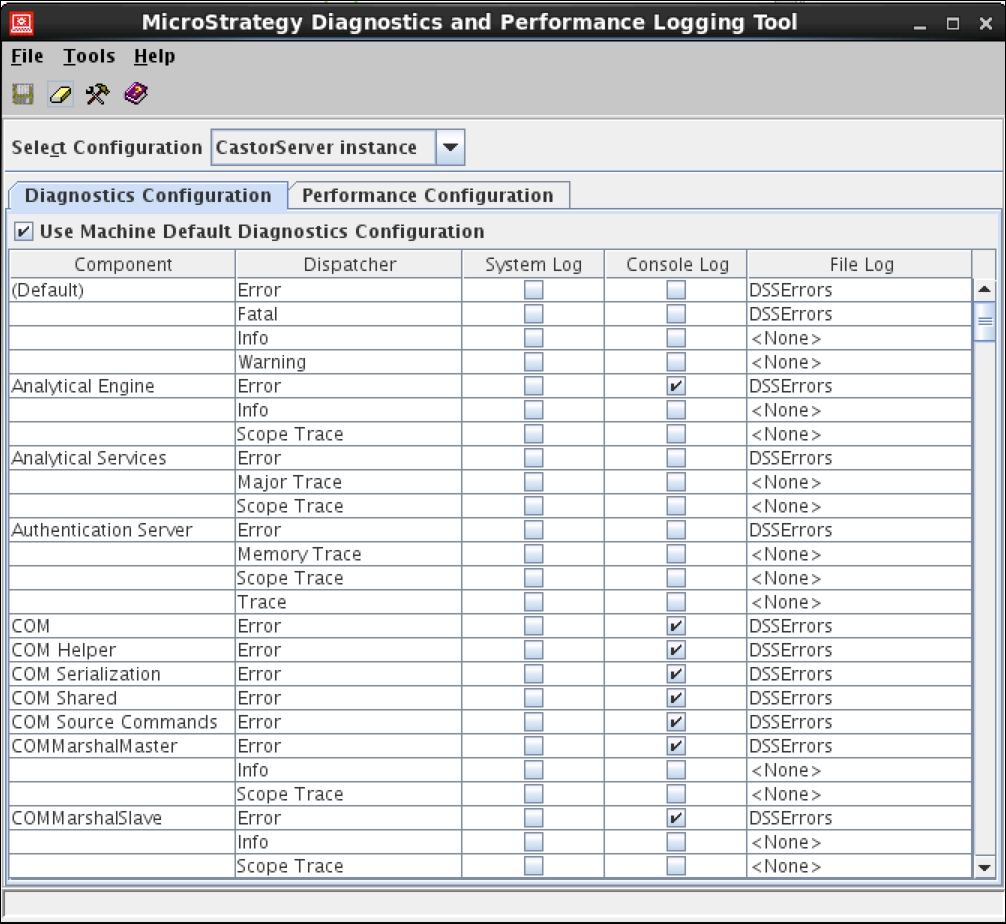This screenshot has height=924, width=1006.
Task: Open the Tools menu
Action: pyautogui.click(x=89, y=56)
